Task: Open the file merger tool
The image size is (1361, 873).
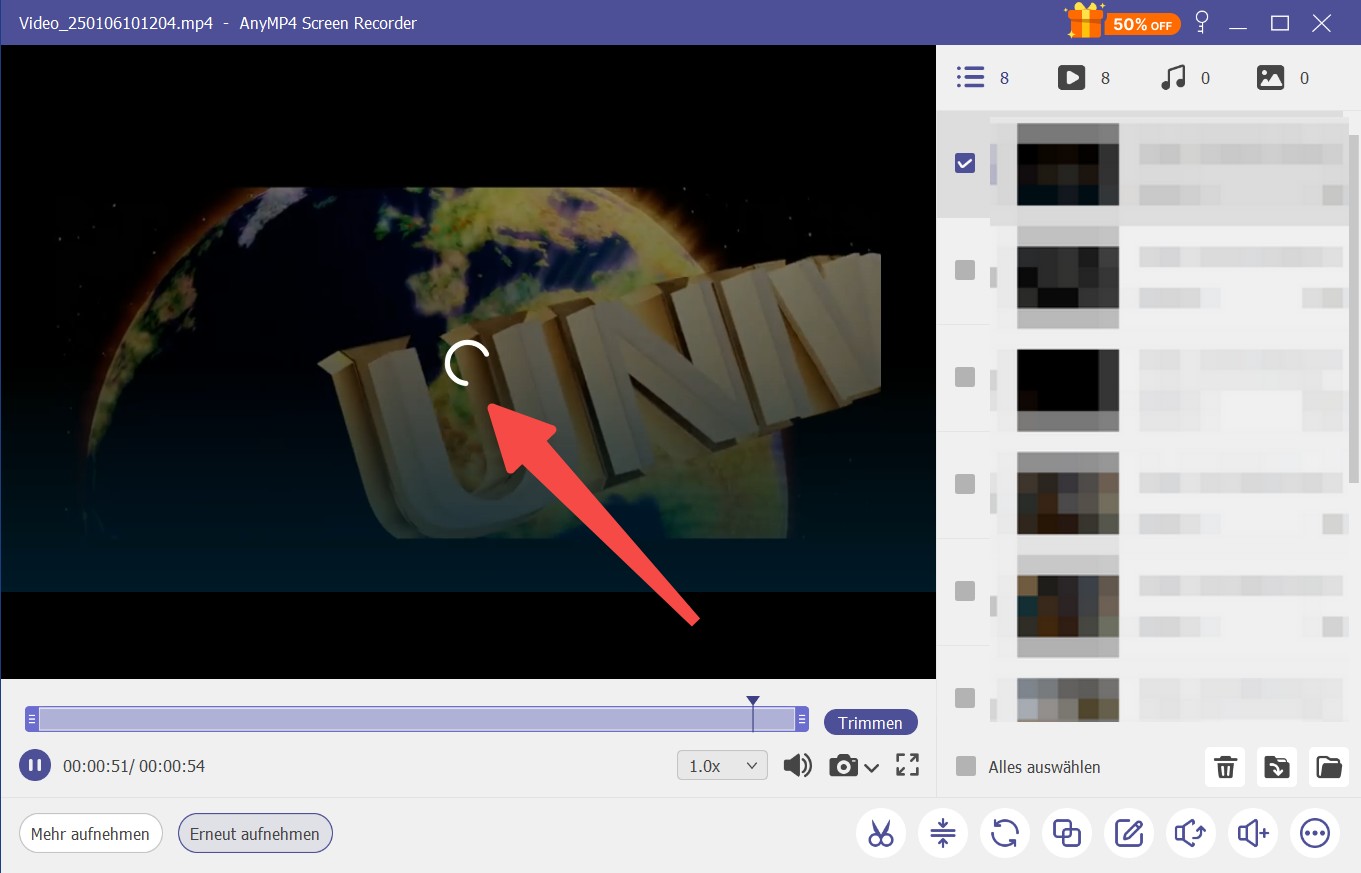Action: tap(1067, 833)
